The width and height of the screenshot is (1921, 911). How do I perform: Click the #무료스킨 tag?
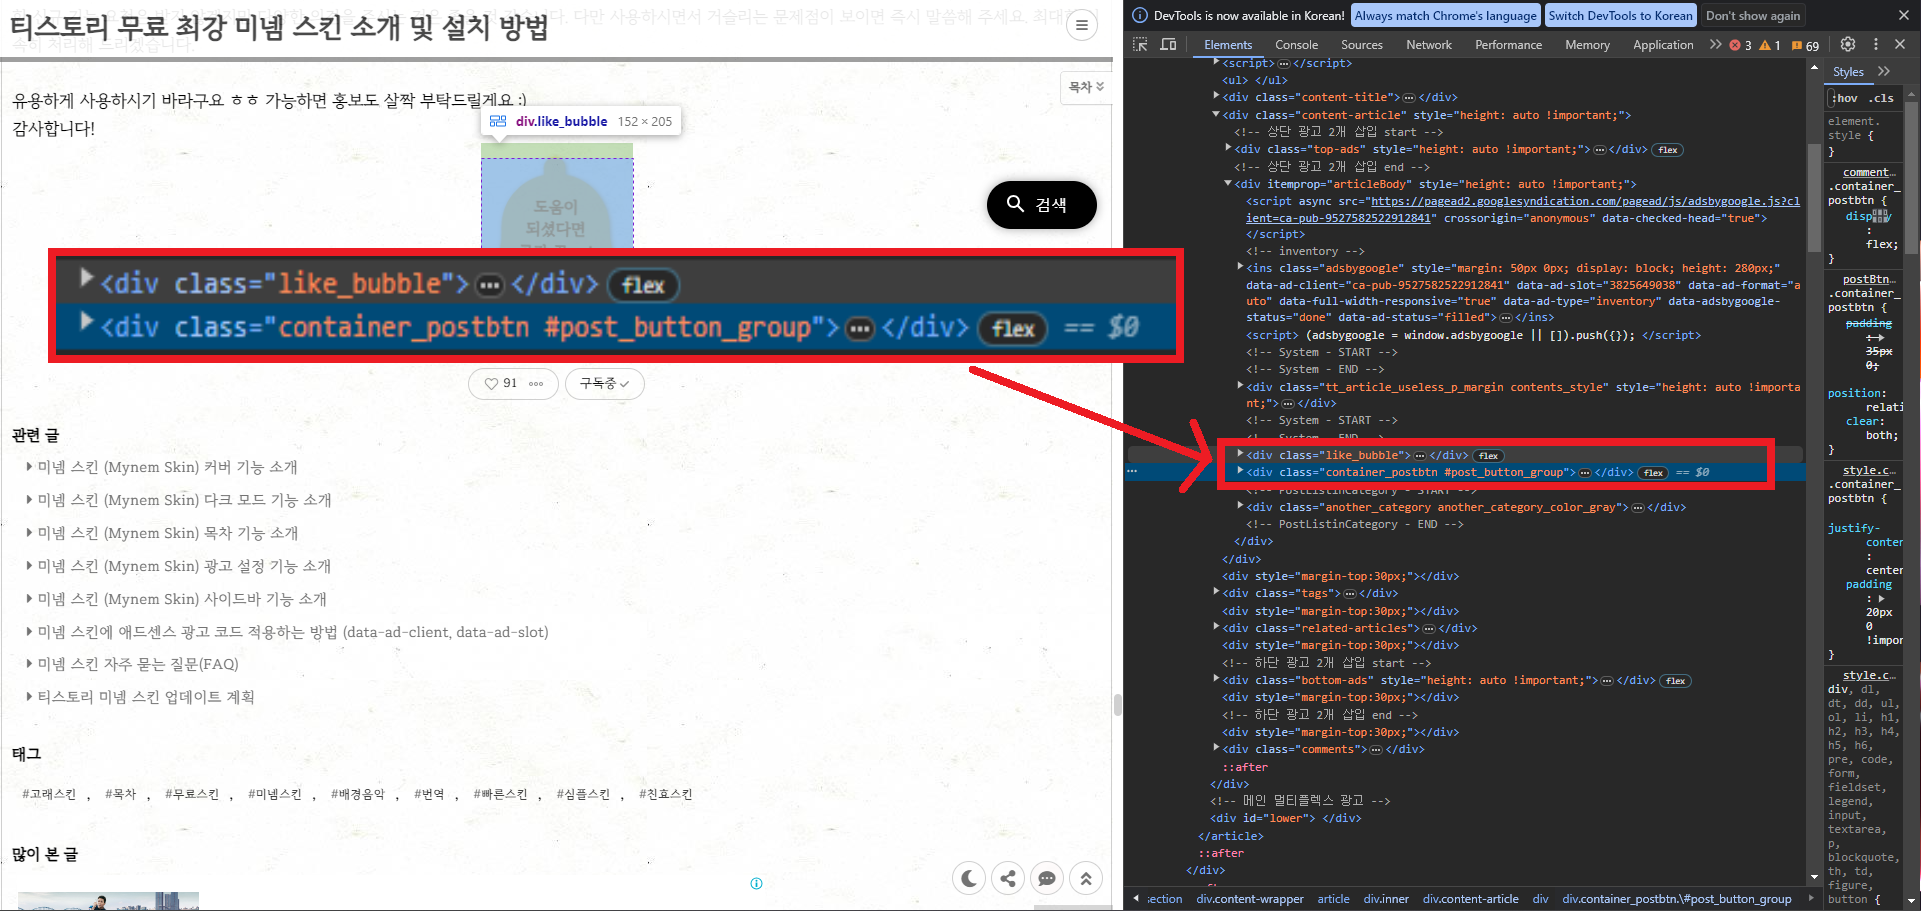click(192, 794)
